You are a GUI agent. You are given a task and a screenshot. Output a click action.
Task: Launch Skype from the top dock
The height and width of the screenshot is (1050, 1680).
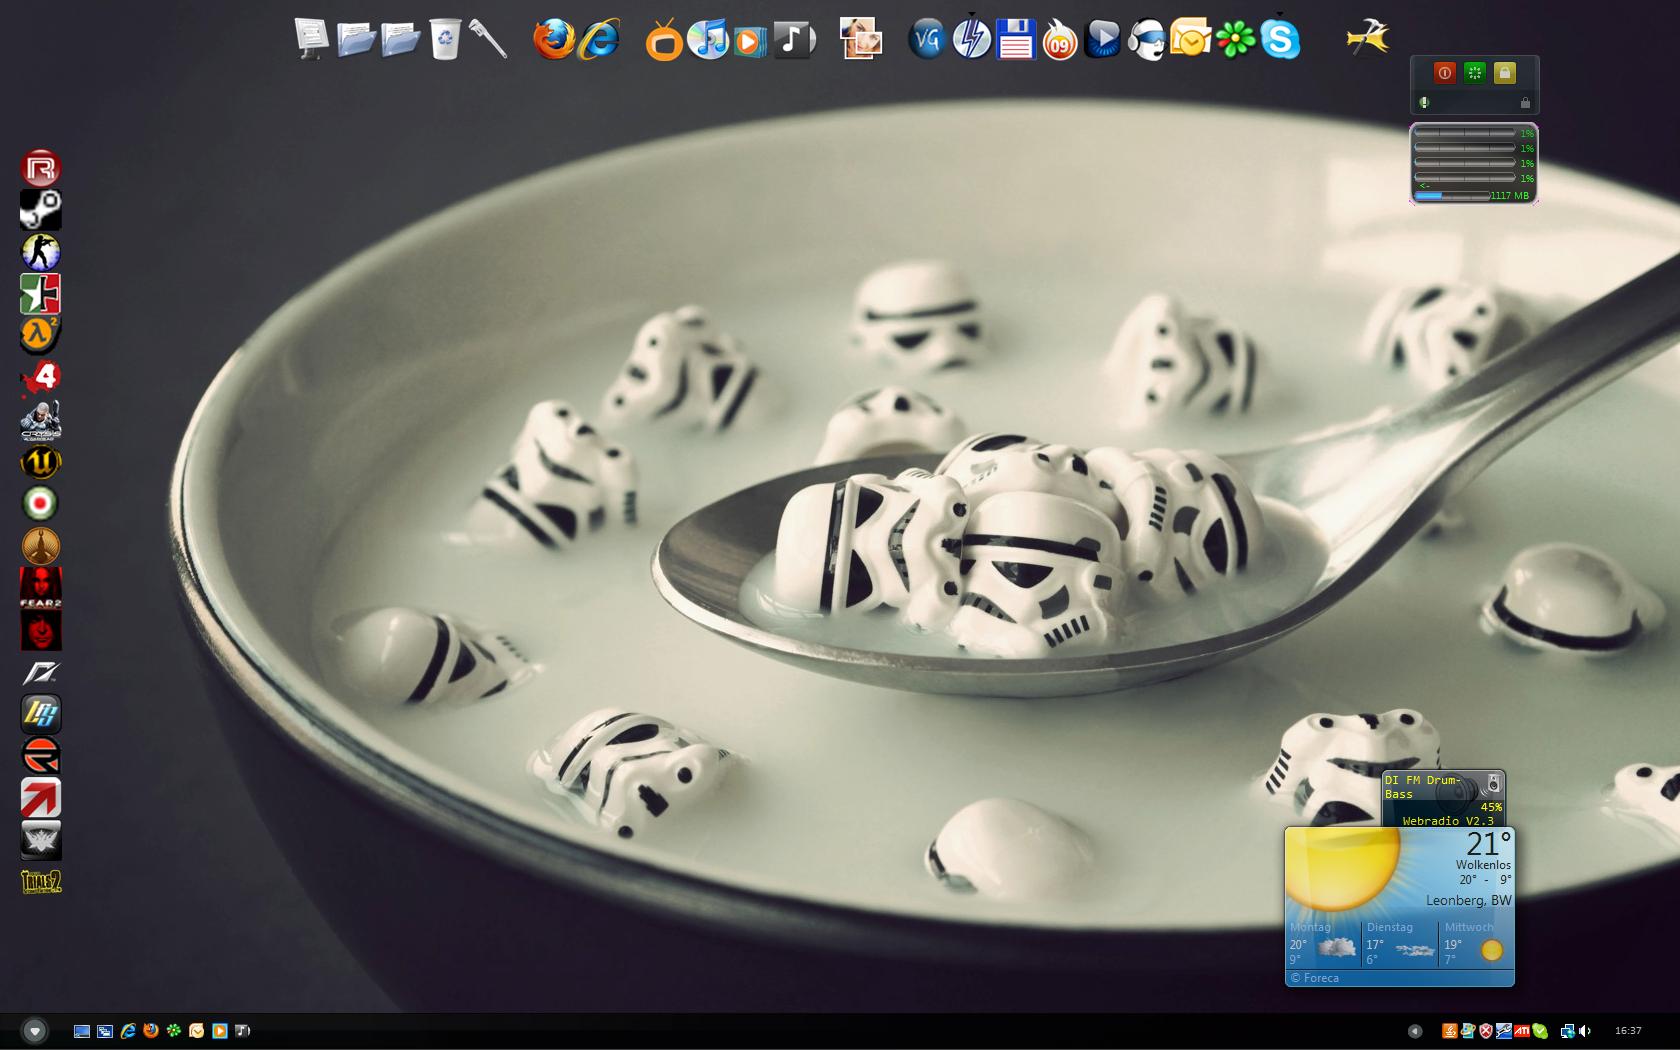point(1280,40)
